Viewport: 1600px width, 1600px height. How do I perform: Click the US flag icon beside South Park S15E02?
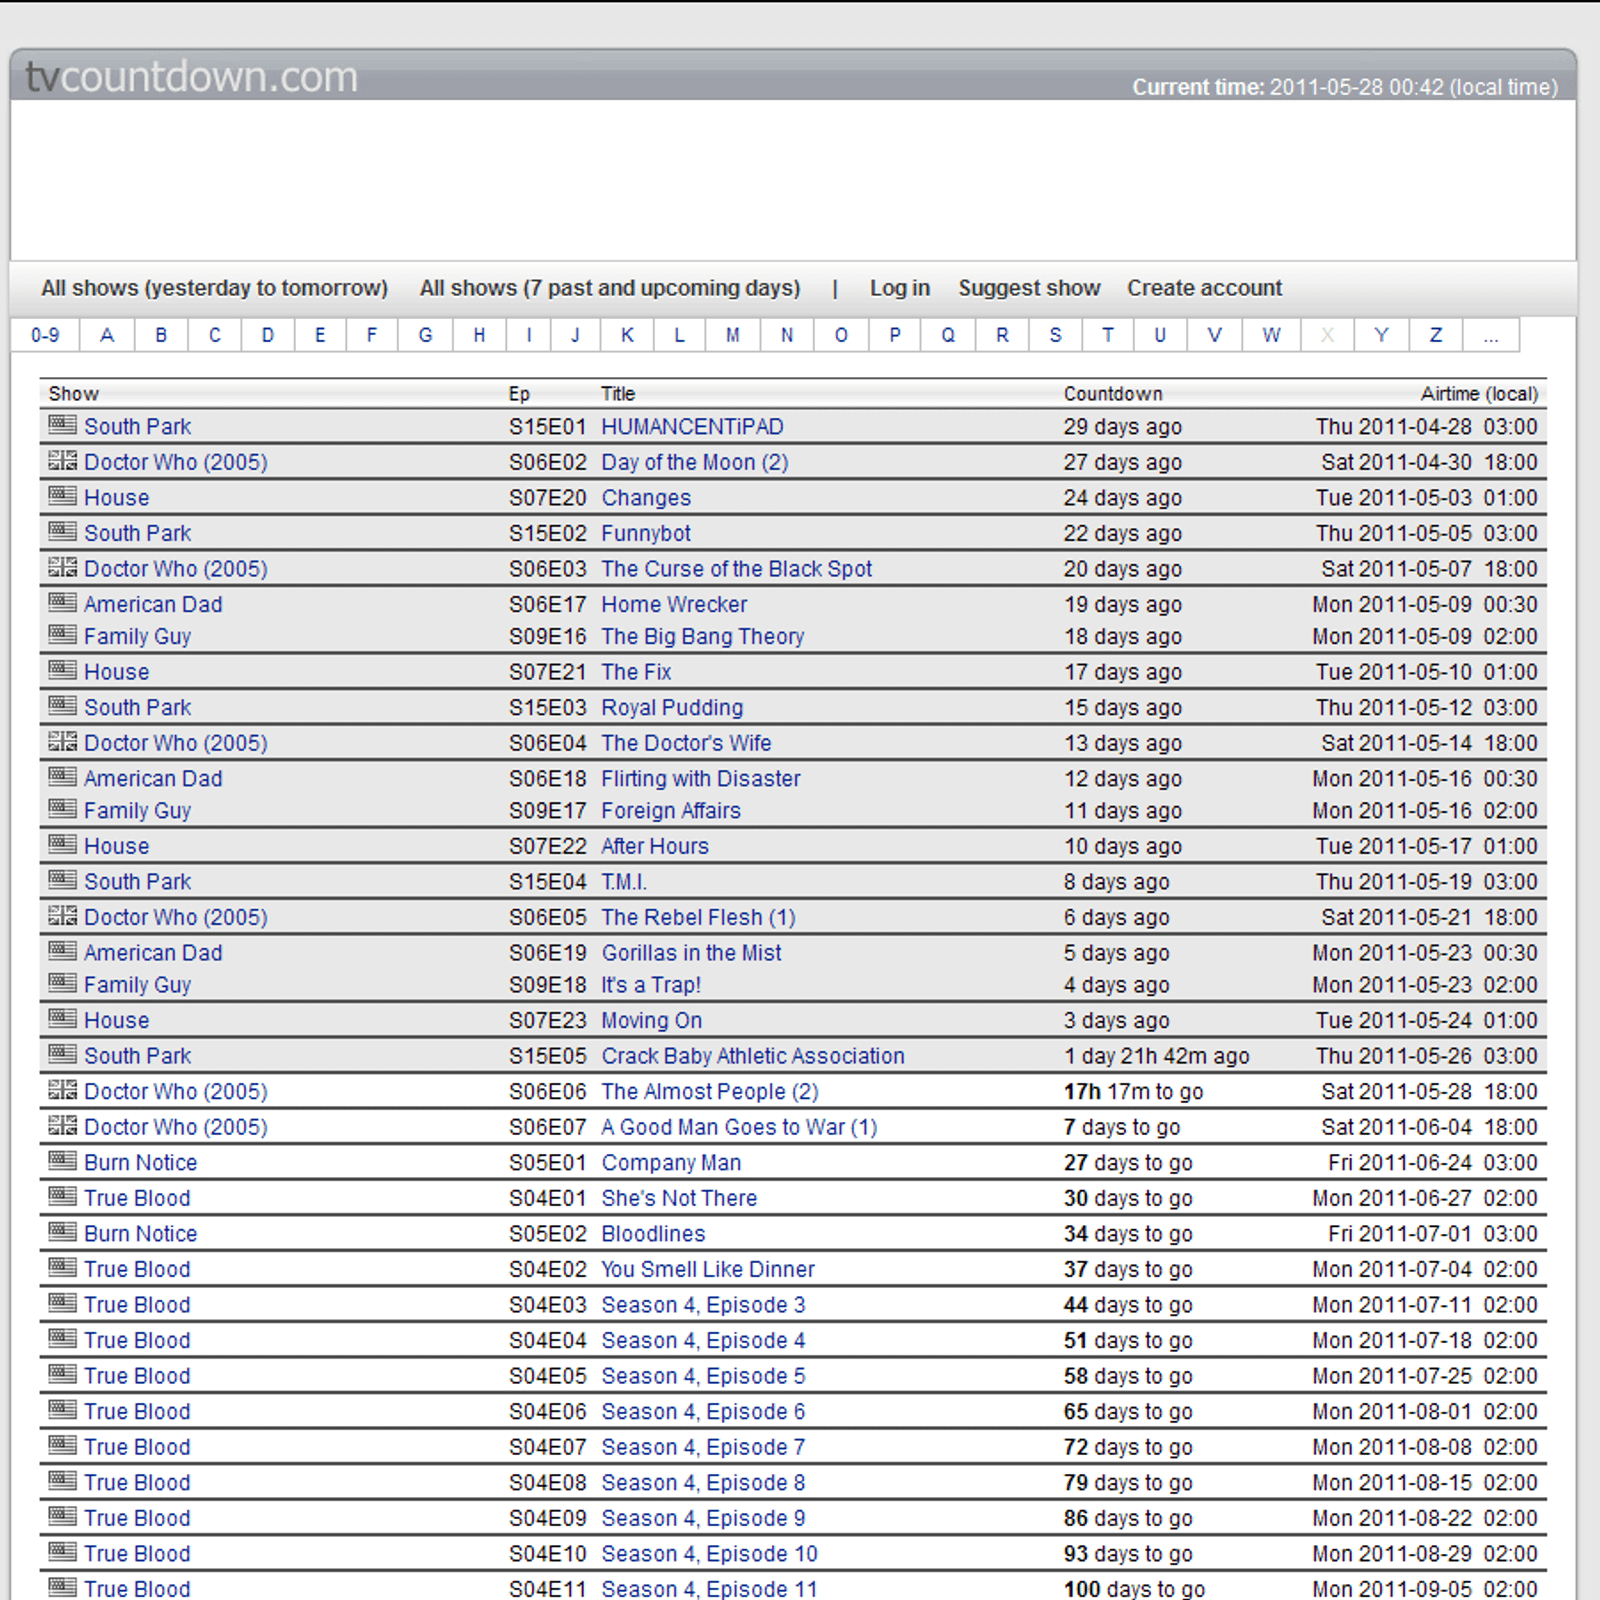(x=62, y=531)
